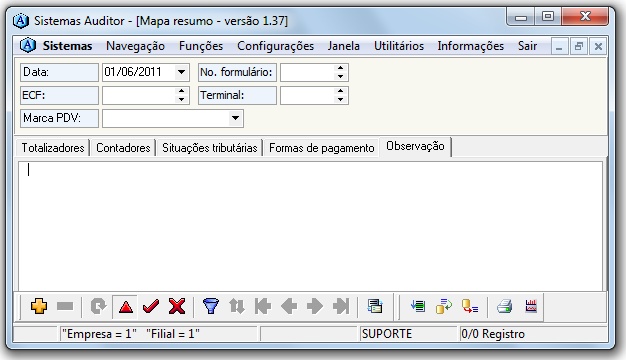
Task: Open the Formas de pagamento tab
Action: pyautogui.click(x=321, y=148)
